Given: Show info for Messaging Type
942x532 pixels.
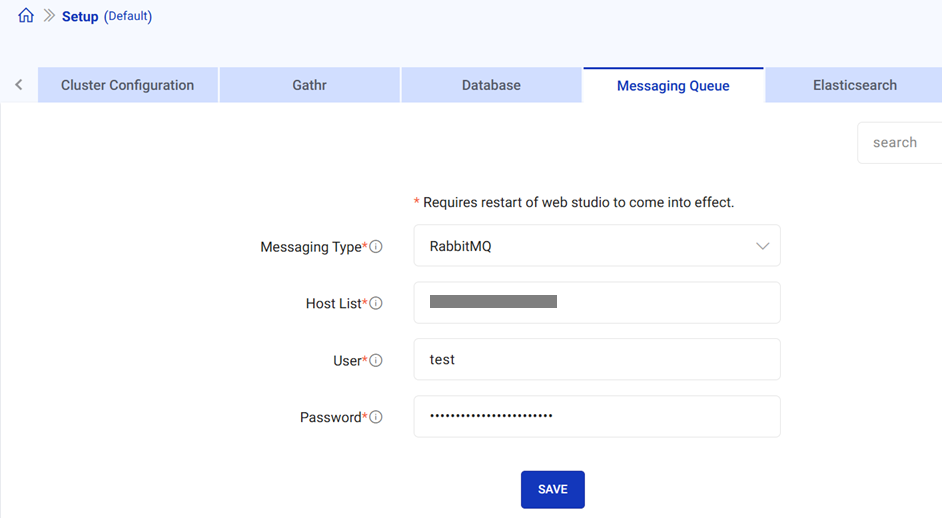Looking at the screenshot, I should tap(376, 247).
